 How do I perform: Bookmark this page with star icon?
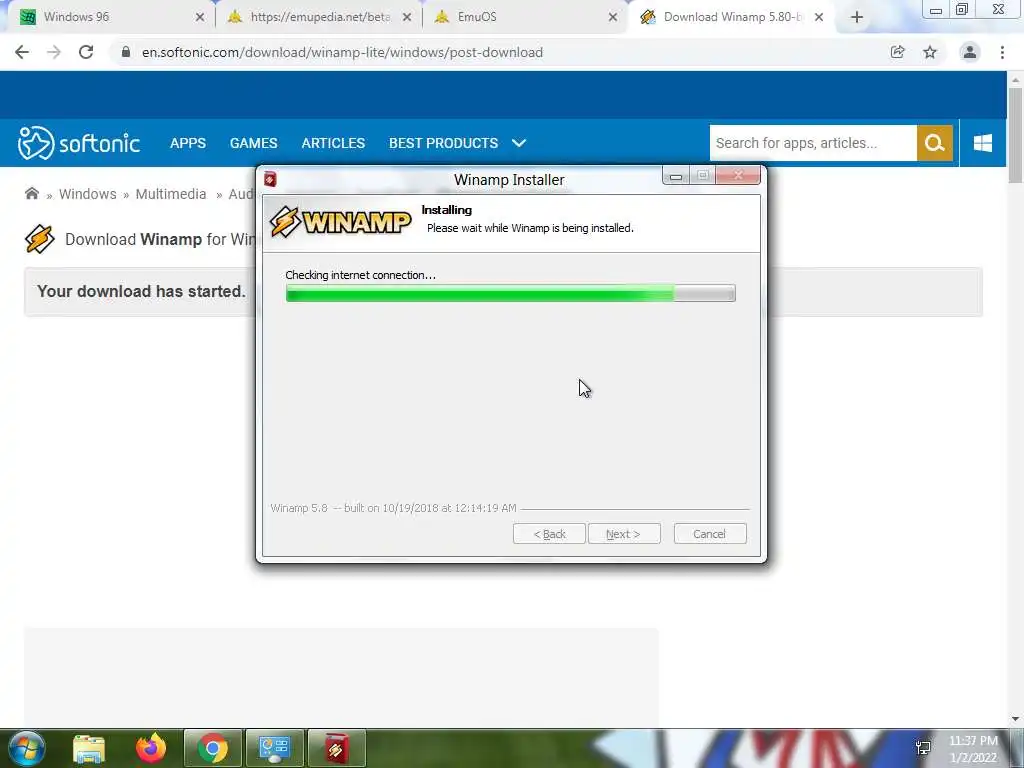point(930,52)
